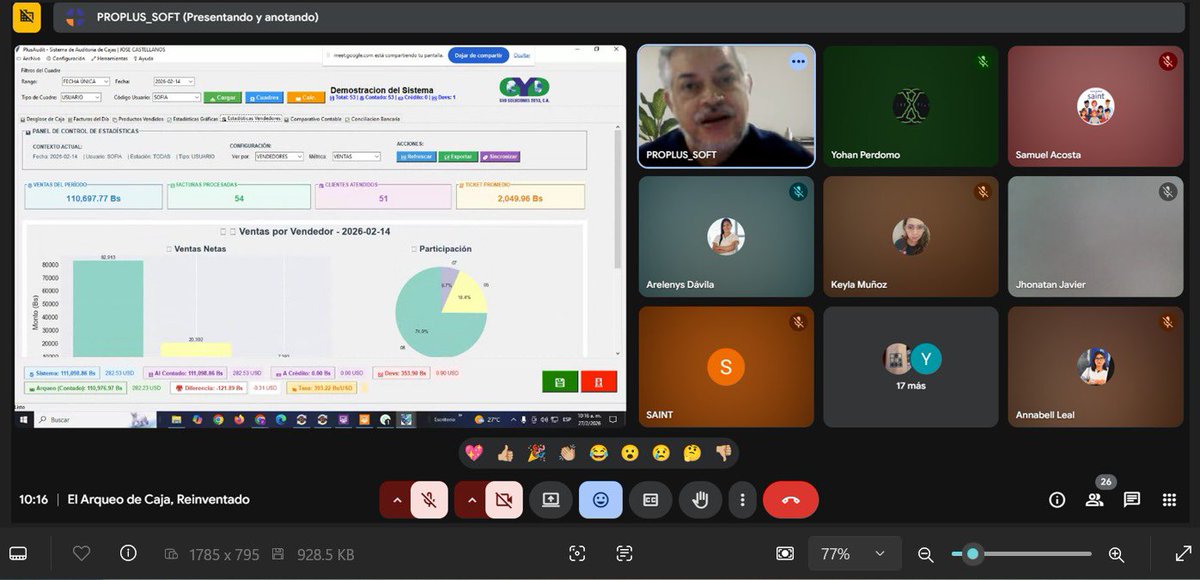Viewport: 1200px width, 580px height.
Task: Open the Código Usuario dropdown showing SOFIA
Action: pyautogui.click(x=177, y=97)
